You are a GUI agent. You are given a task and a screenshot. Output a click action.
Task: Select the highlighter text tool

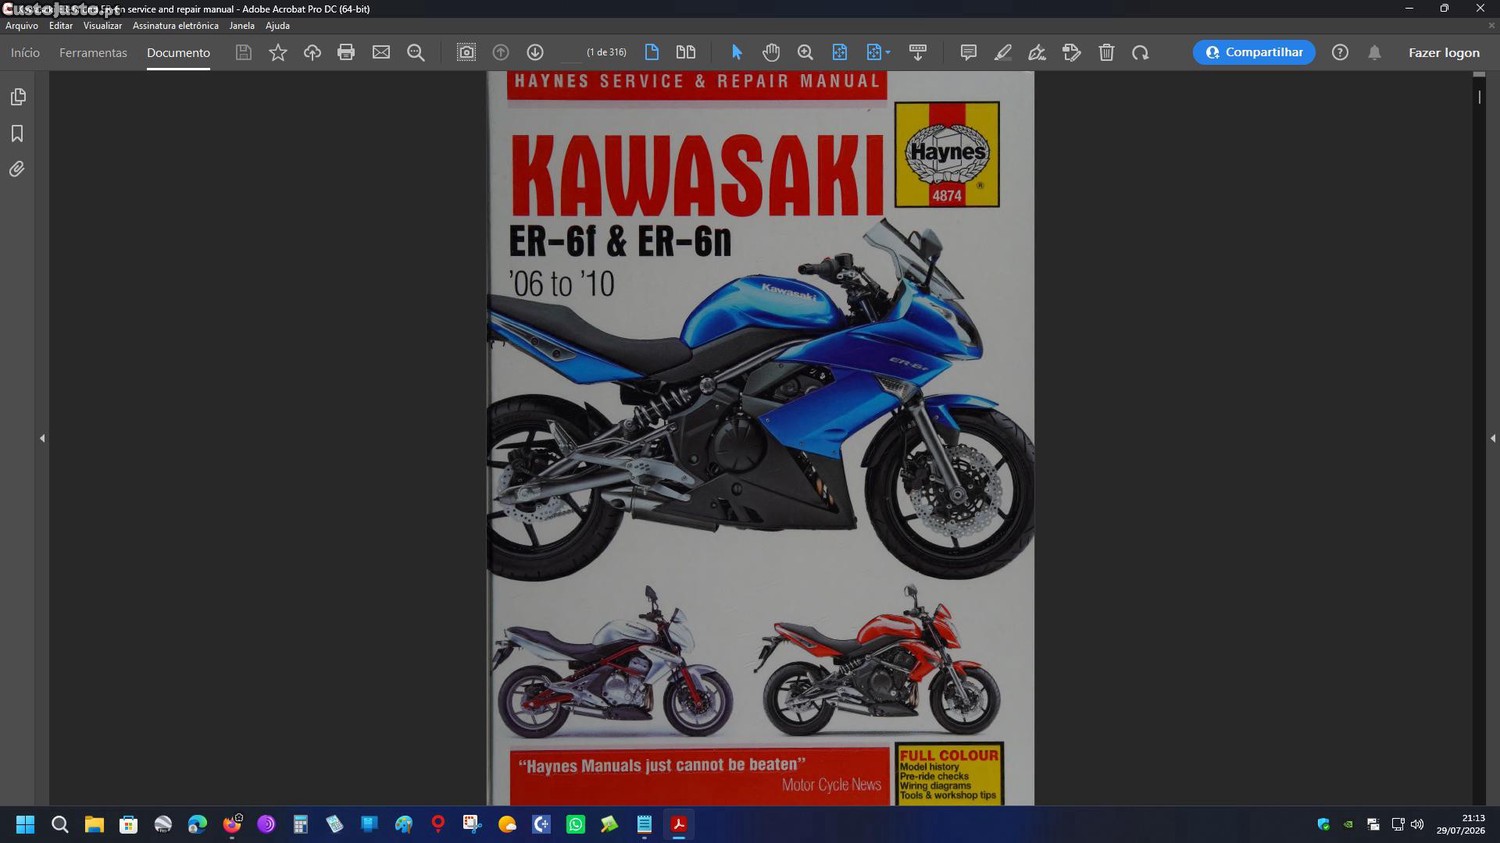pos(1003,52)
